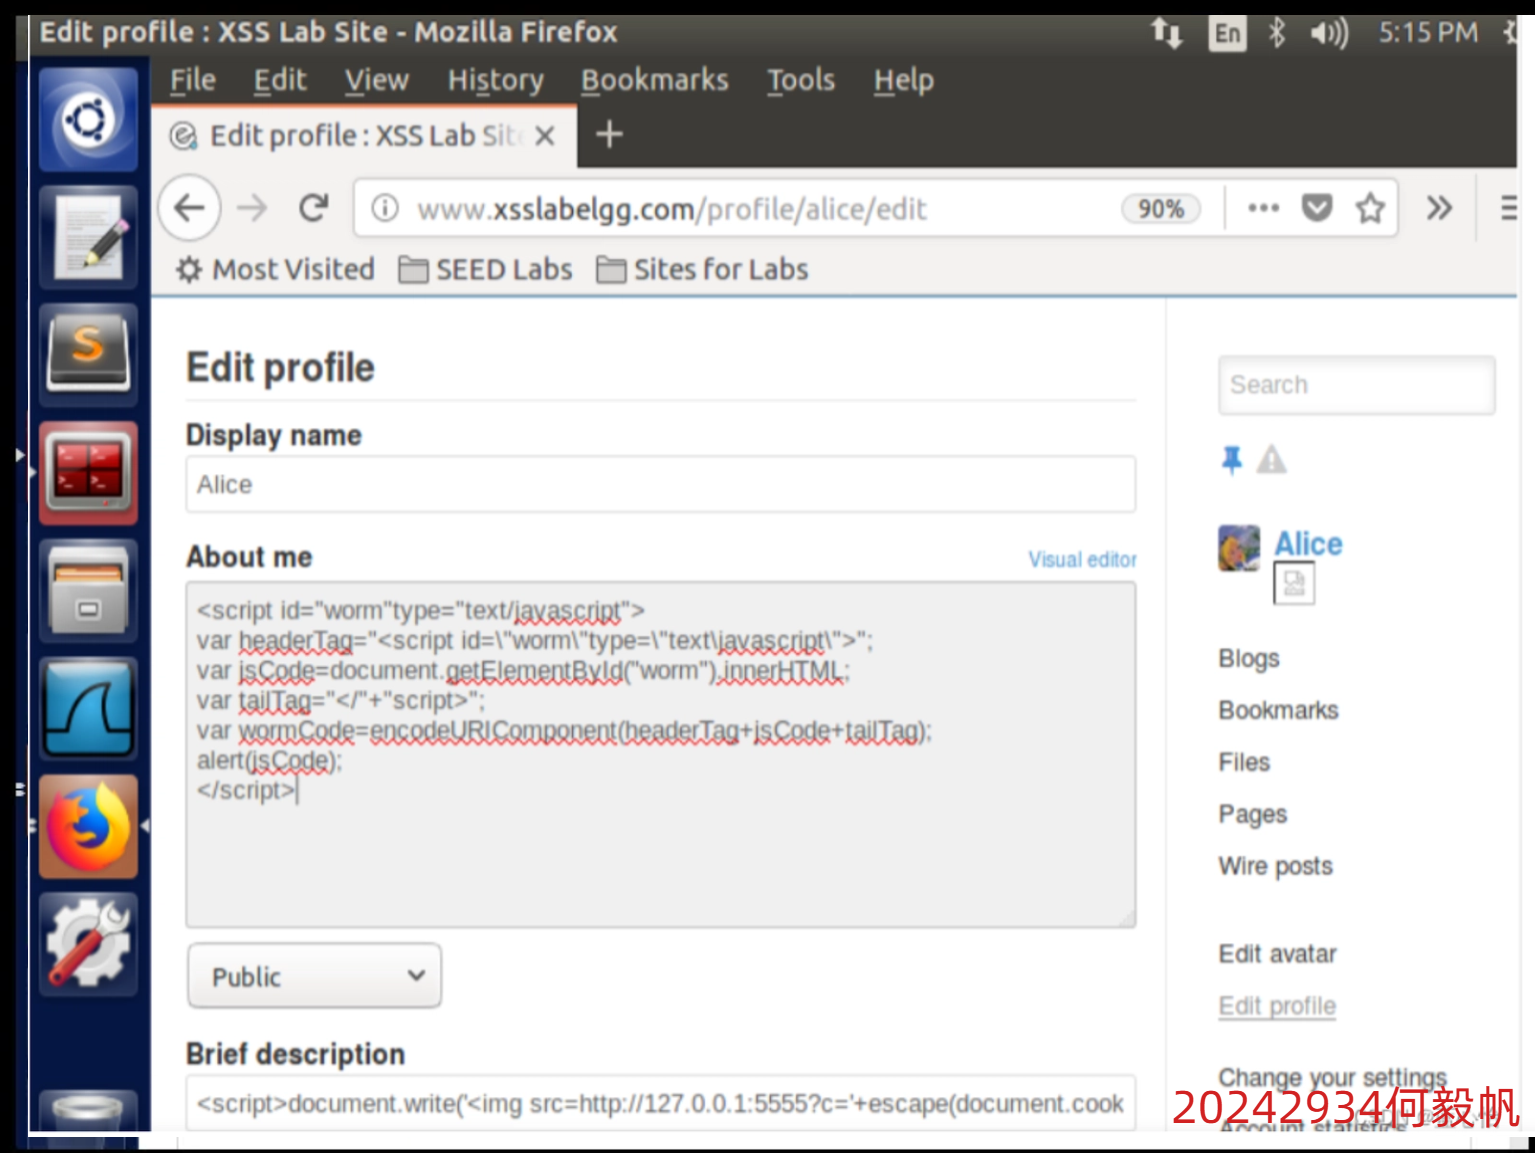Open Edit avatar link
Viewport: 1535px width, 1153px height.
tap(1277, 954)
